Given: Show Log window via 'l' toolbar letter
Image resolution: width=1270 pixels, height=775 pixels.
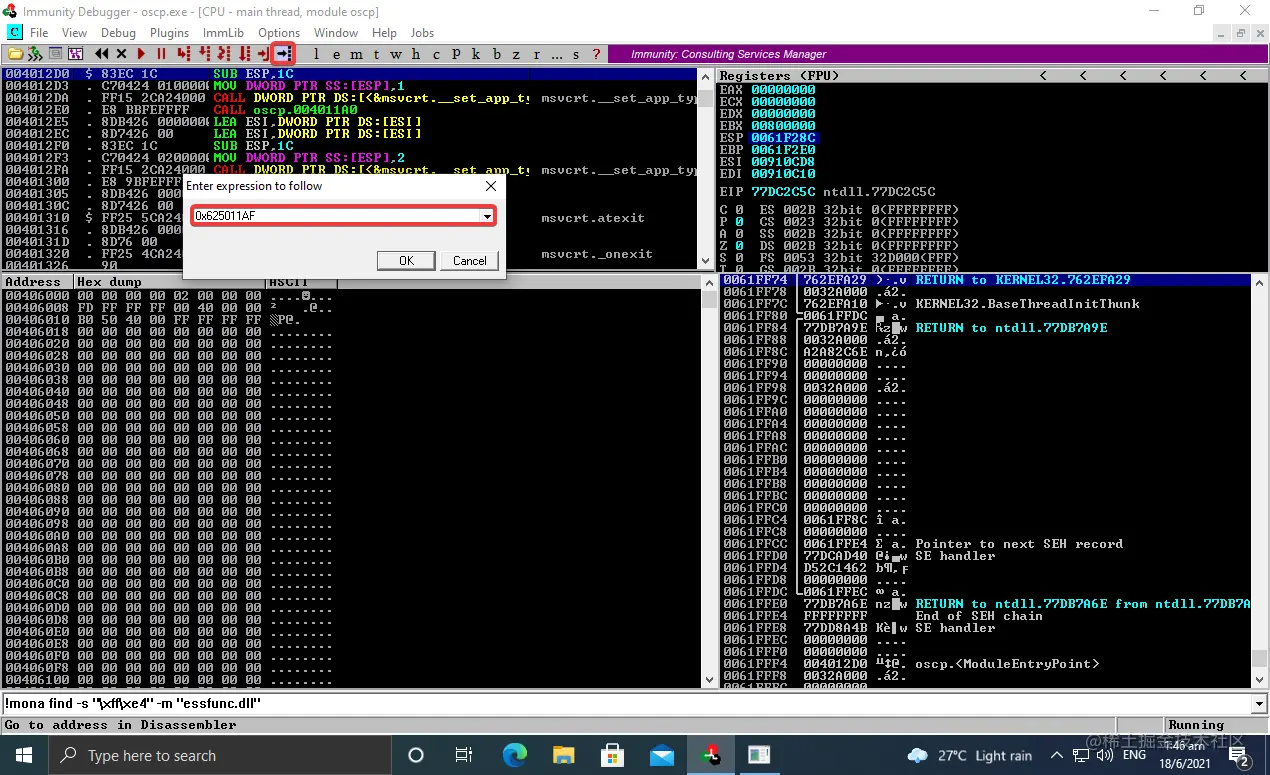Looking at the screenshot, I should click(x=316, y=54).
